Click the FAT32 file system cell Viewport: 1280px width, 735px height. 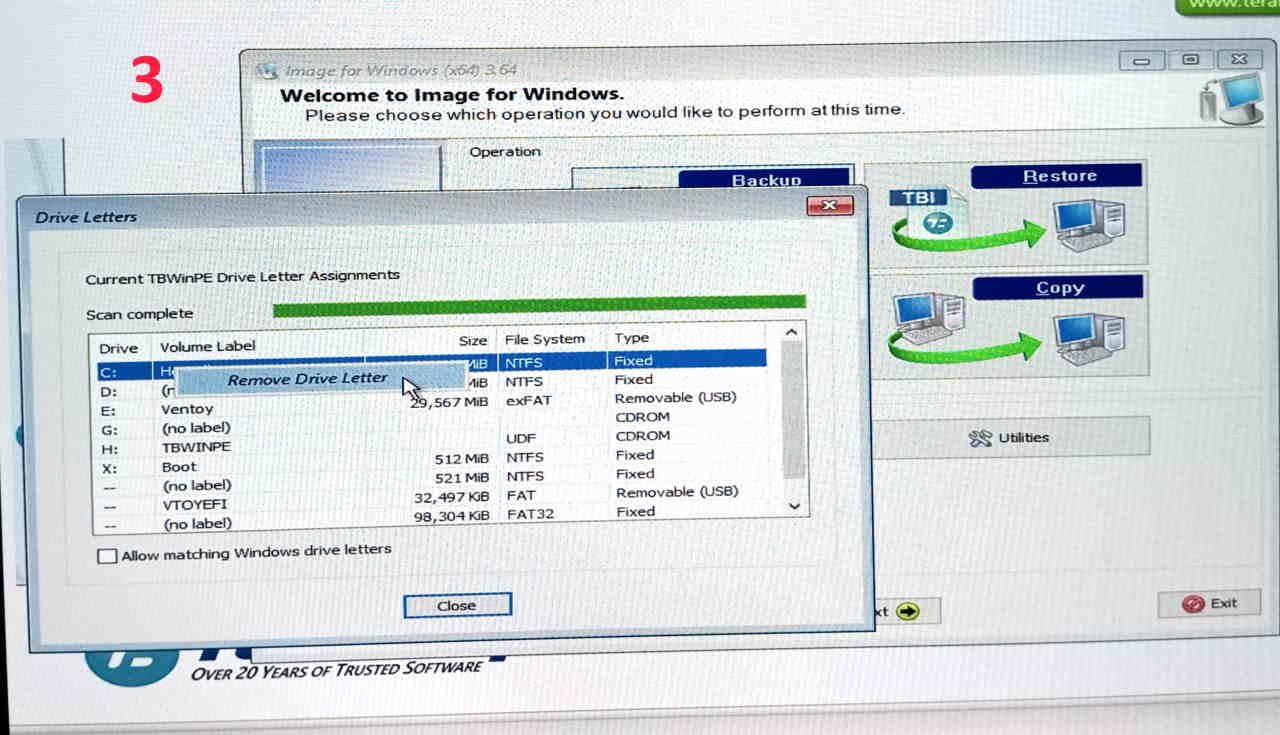click(530, 514)
